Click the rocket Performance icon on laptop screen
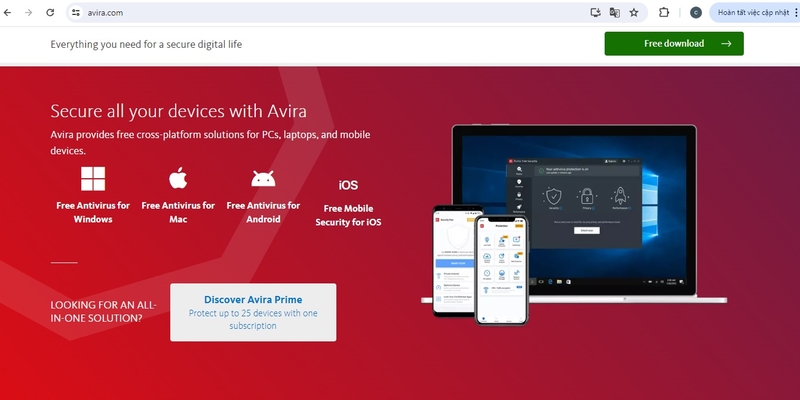Image resolution: width=800 pixels, height=400 pixels. [620, 196]
